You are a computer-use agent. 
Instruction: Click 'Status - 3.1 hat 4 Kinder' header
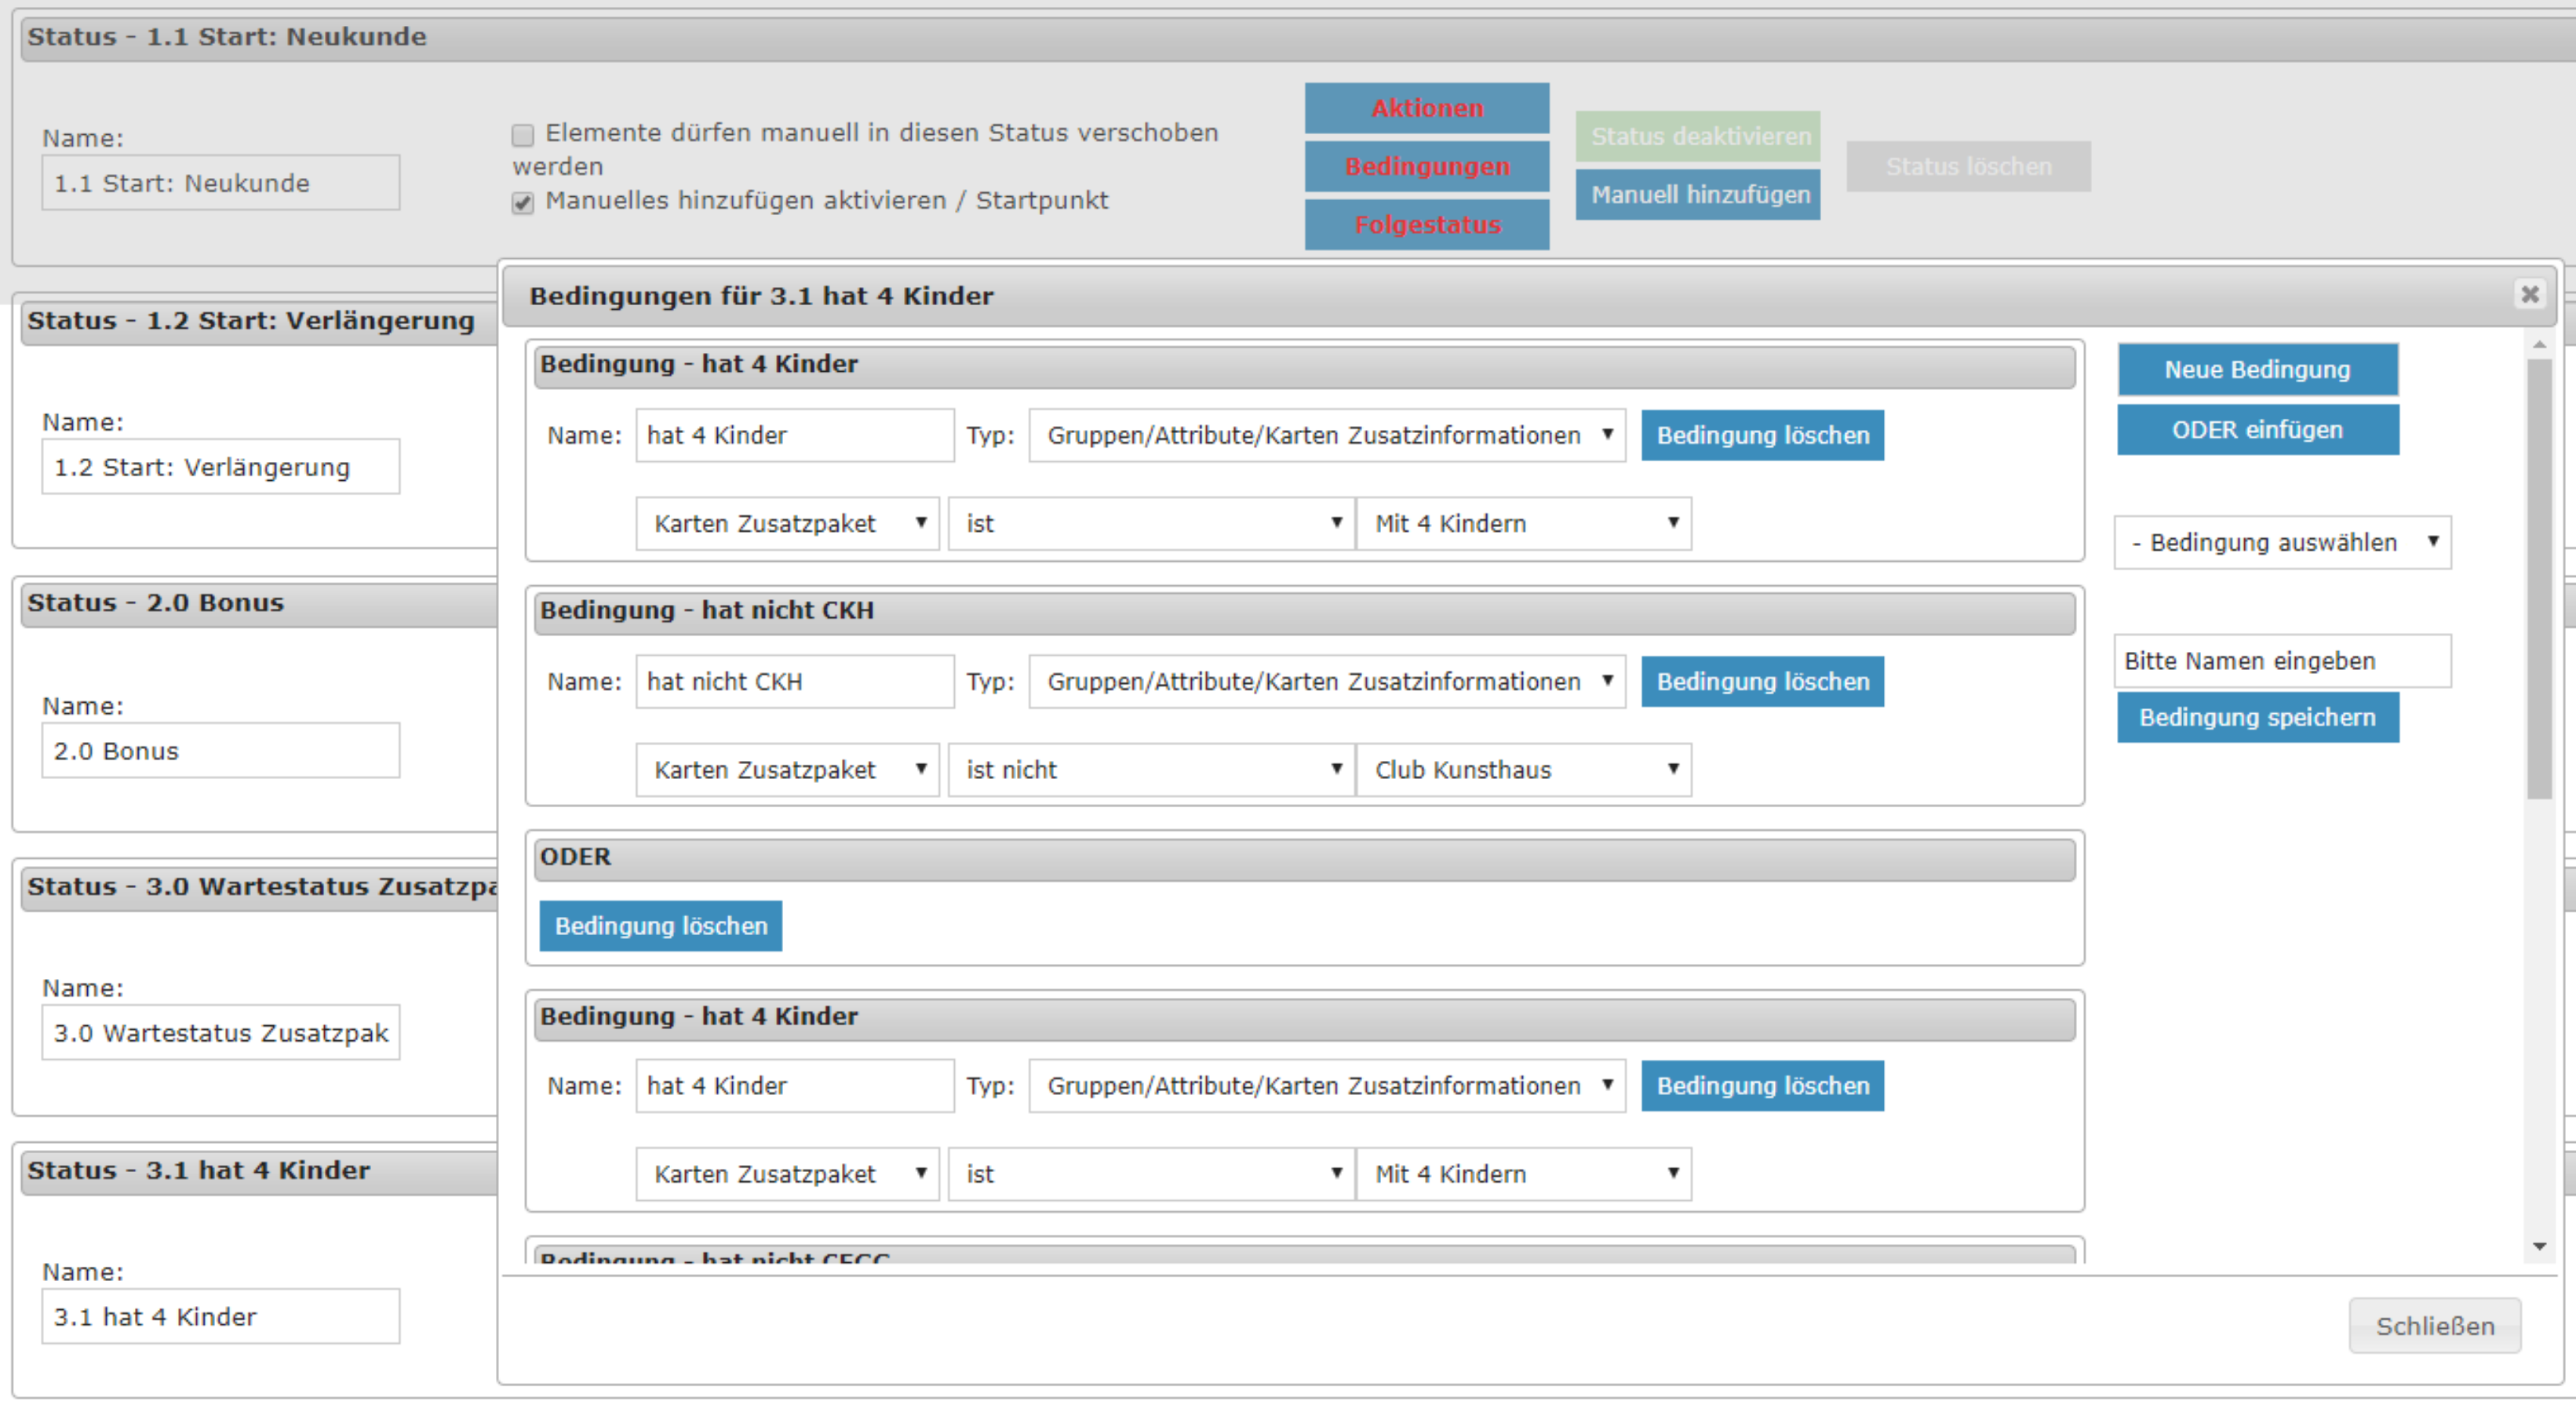click(259, 1171)
